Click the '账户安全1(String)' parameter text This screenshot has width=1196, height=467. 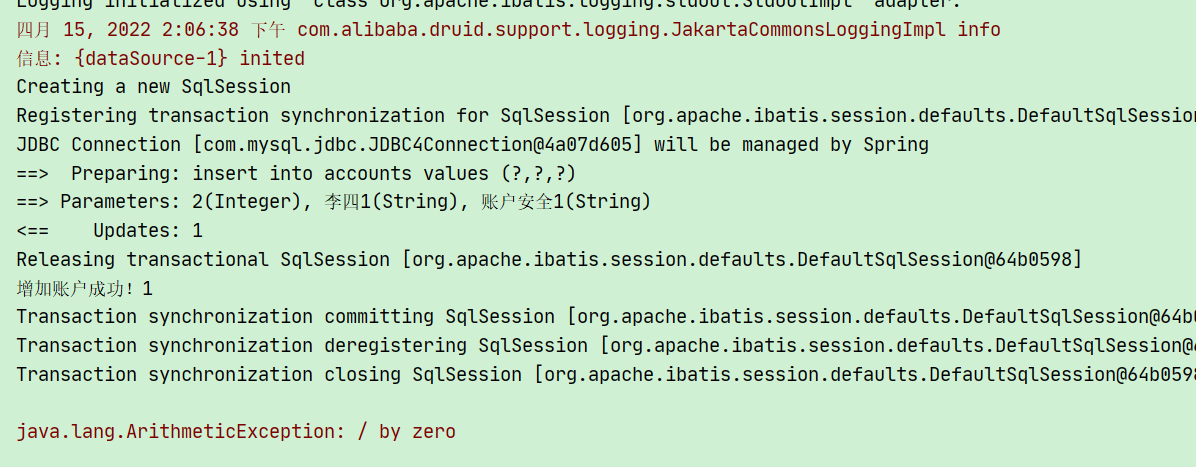tap(566, 202)
